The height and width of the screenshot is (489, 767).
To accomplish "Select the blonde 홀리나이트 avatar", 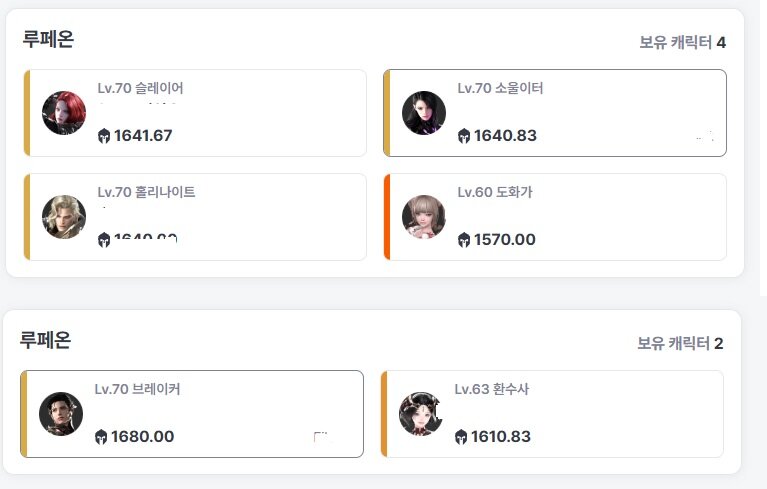I will pos(64,217).
